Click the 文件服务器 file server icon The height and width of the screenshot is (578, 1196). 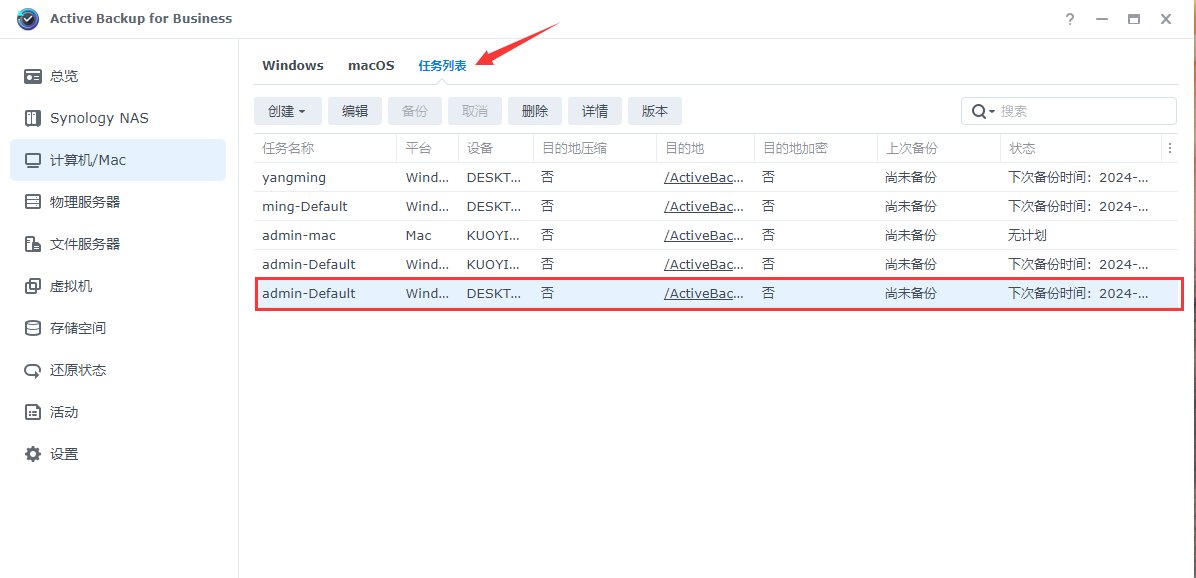coord(33,244)
